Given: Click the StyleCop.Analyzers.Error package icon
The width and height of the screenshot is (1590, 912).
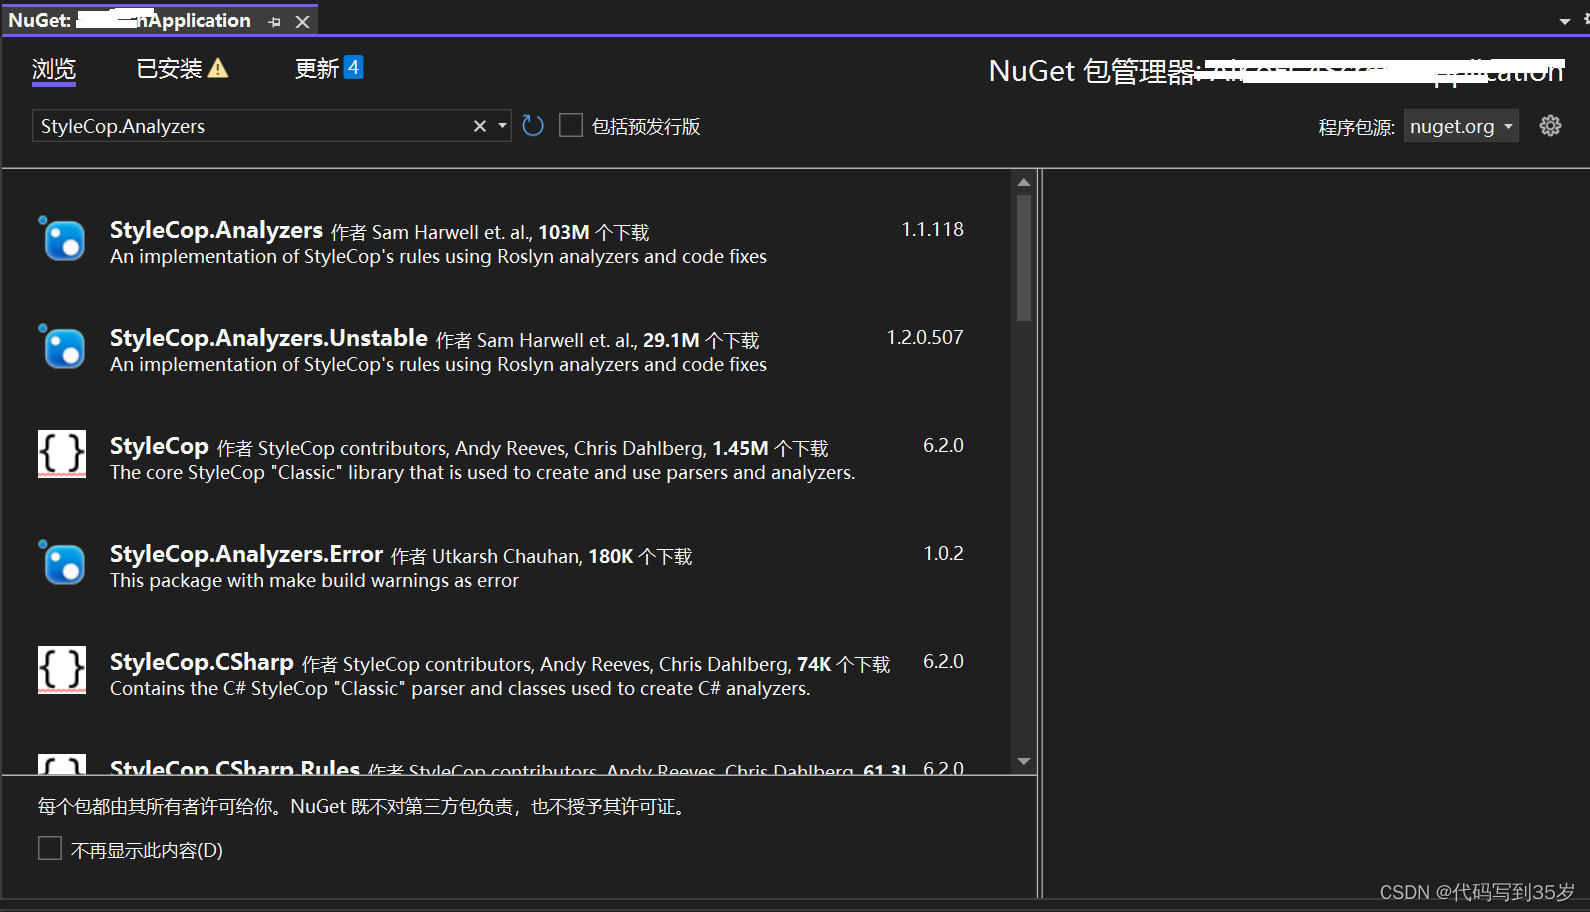Looking at the screenshot, I should [62, 562].
